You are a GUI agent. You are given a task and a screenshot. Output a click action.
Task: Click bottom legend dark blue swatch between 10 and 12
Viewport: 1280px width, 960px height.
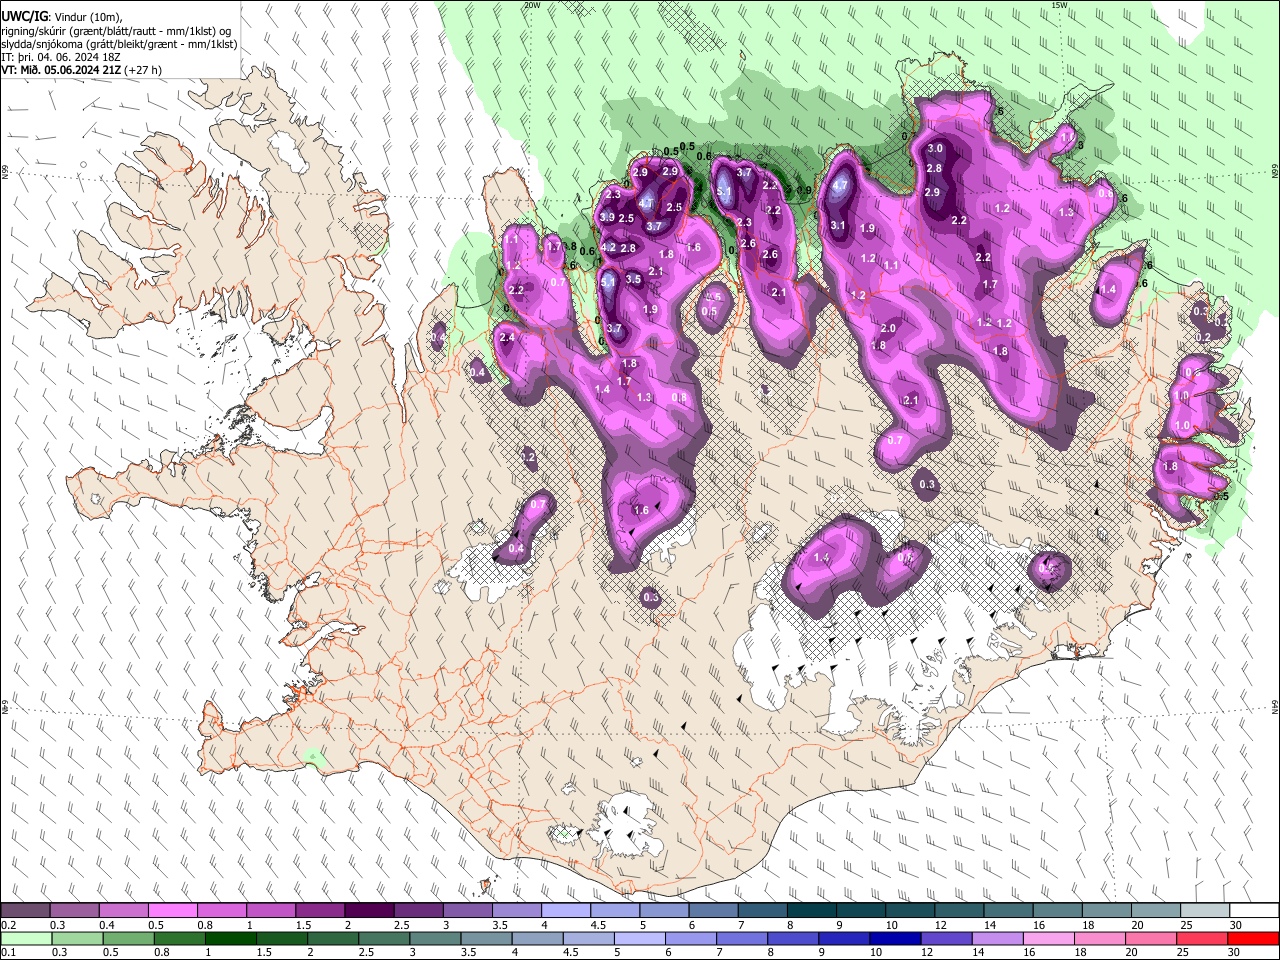[894, 938]
